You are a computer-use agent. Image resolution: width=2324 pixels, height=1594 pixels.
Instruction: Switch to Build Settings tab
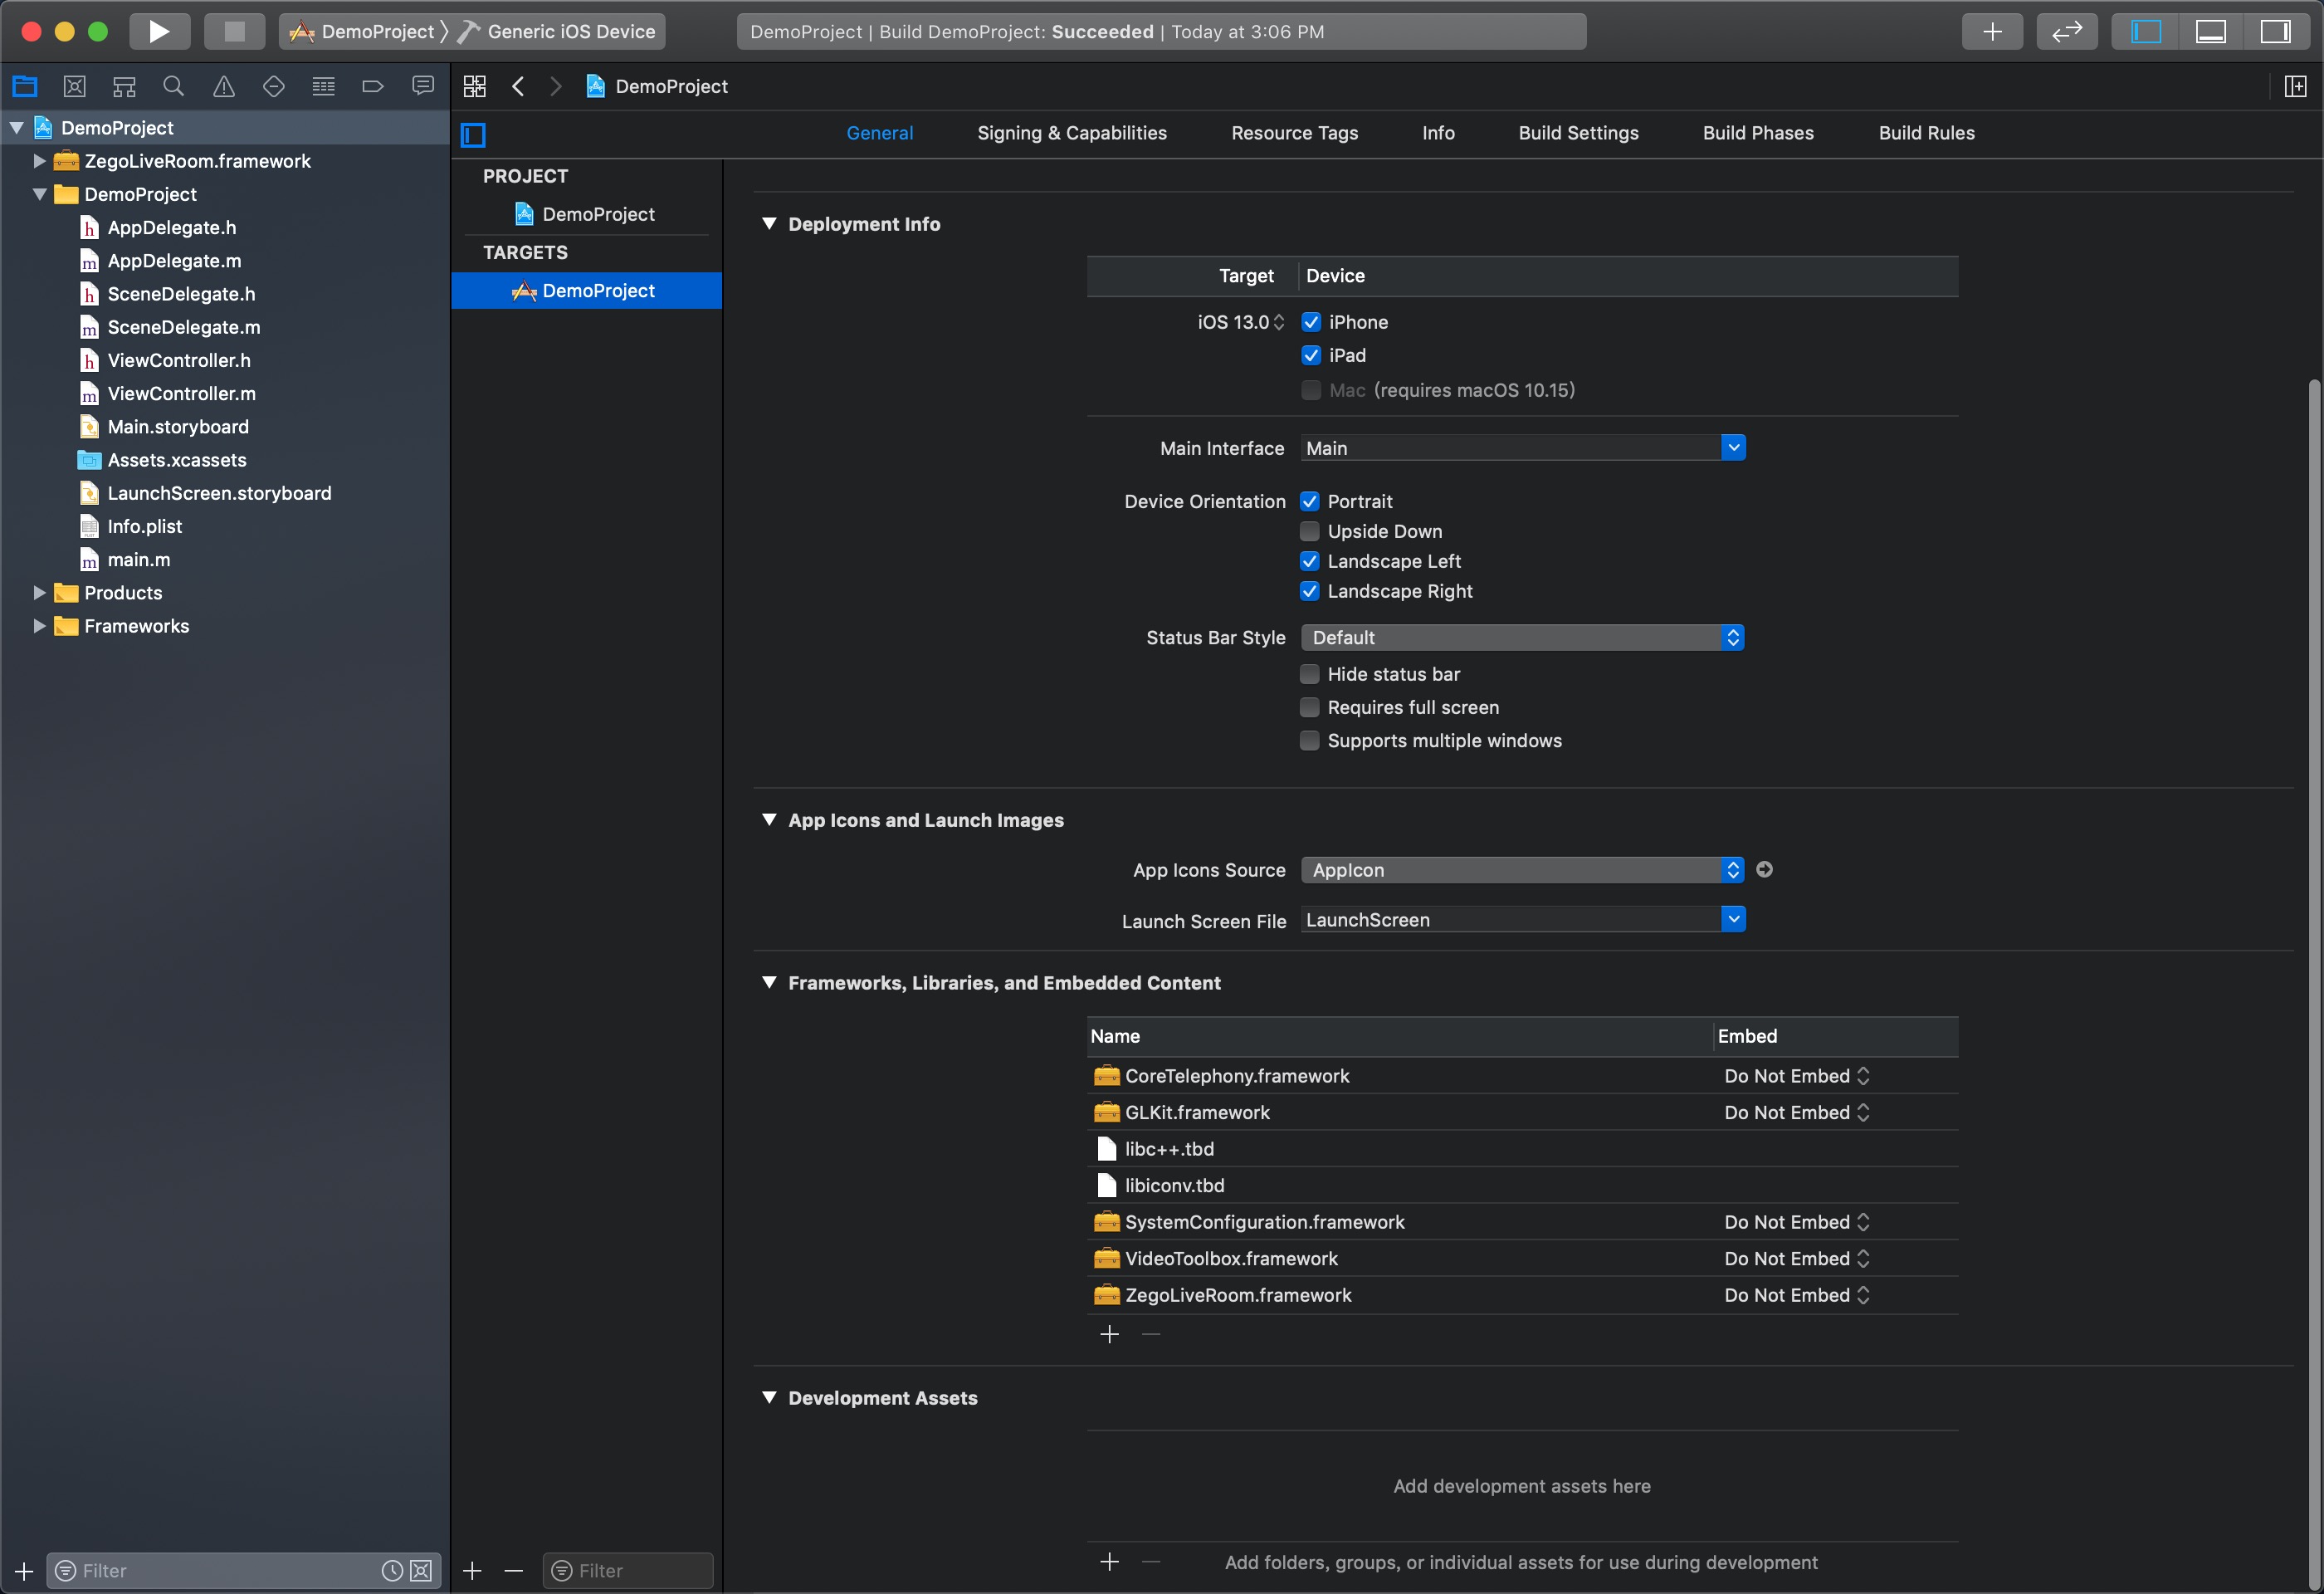[1578, 133]
